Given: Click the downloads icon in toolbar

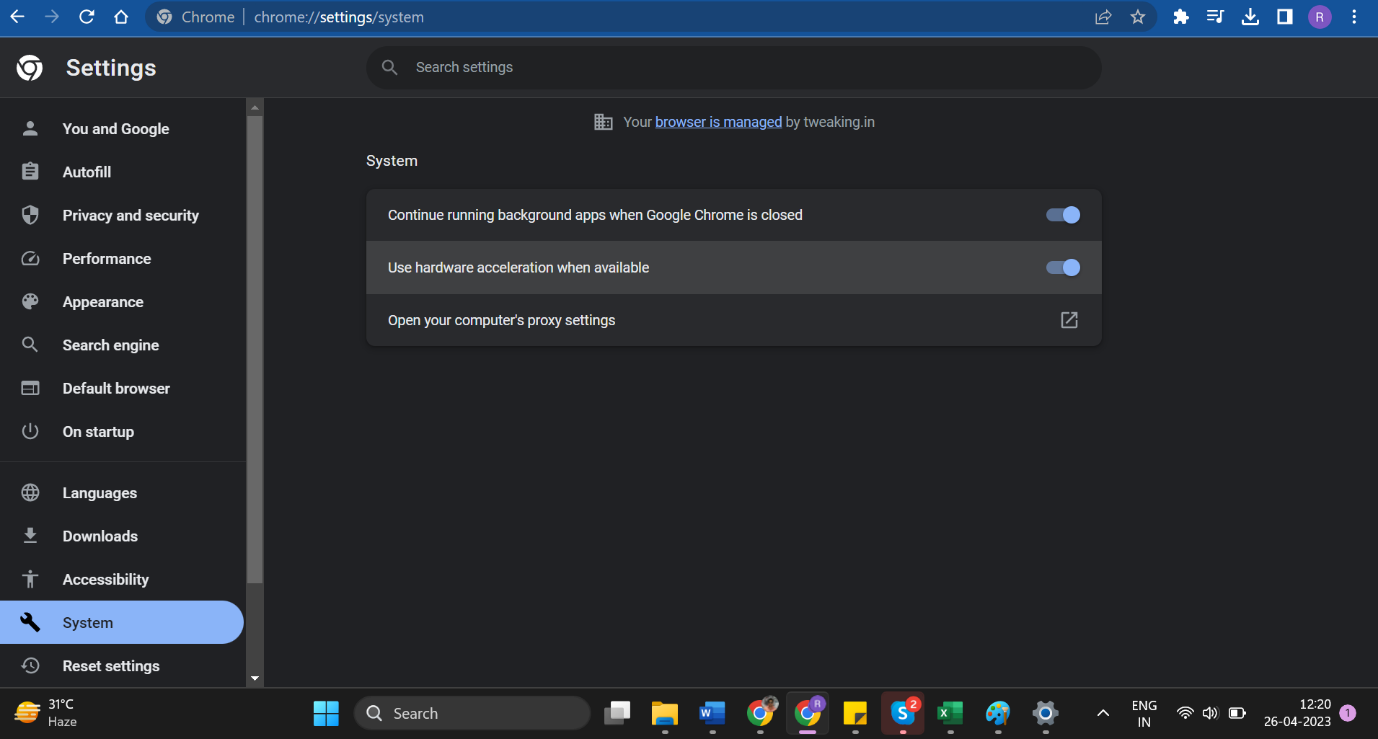Looking at the screenshot, I should pos(1250,16).
